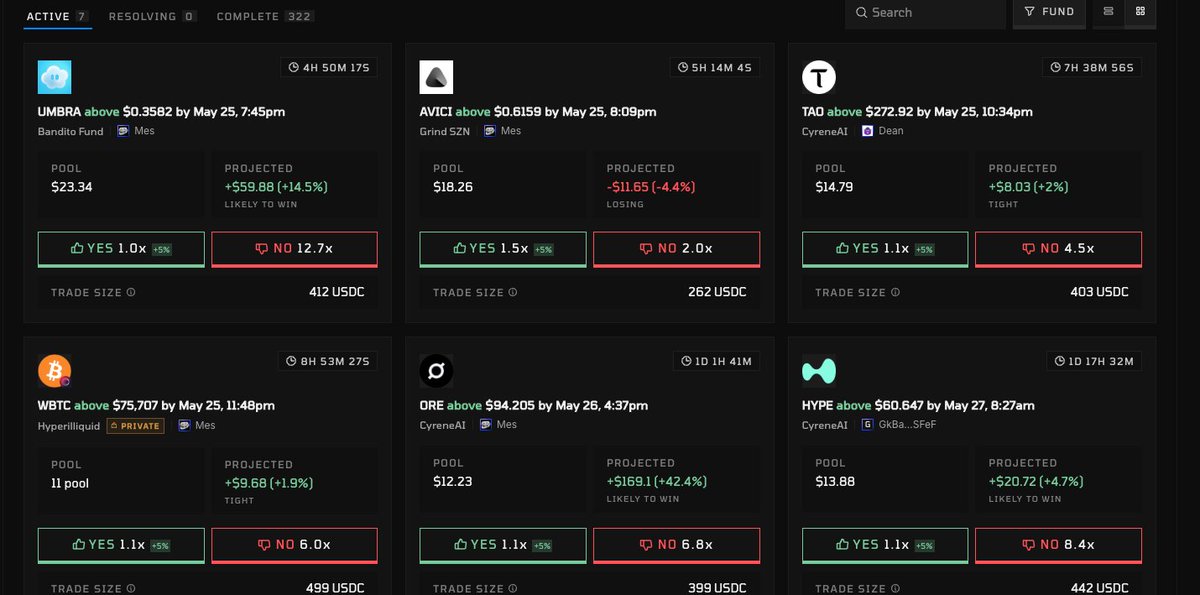The image size is (1200, 595).
Task: Open the WBTC bitcoin logo
Action: click(54, 371)
